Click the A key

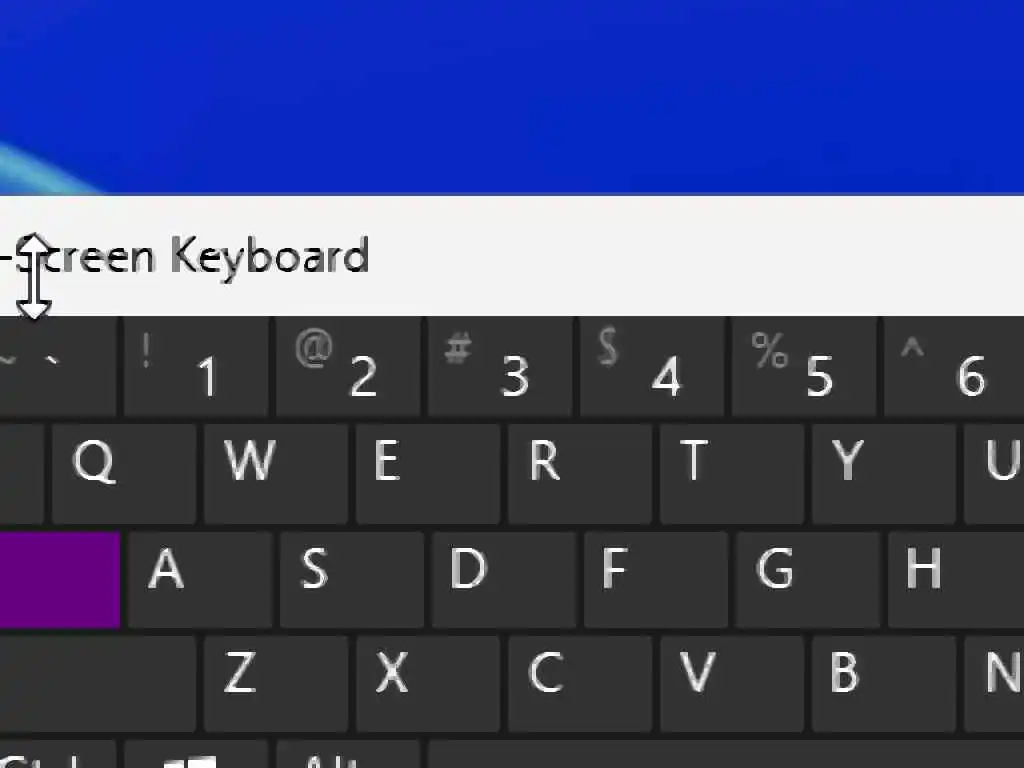[200, 580]
